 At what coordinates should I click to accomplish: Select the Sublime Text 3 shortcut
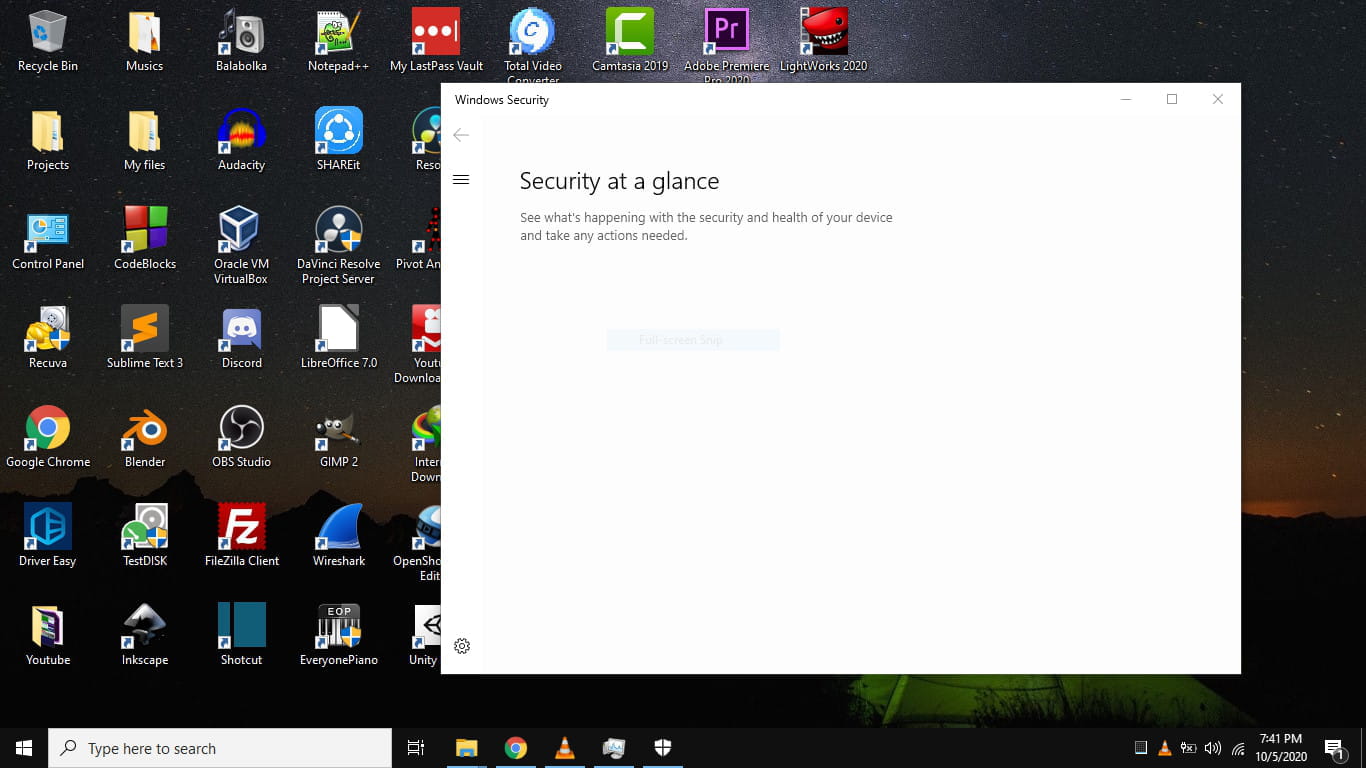(x=145, y=339)
